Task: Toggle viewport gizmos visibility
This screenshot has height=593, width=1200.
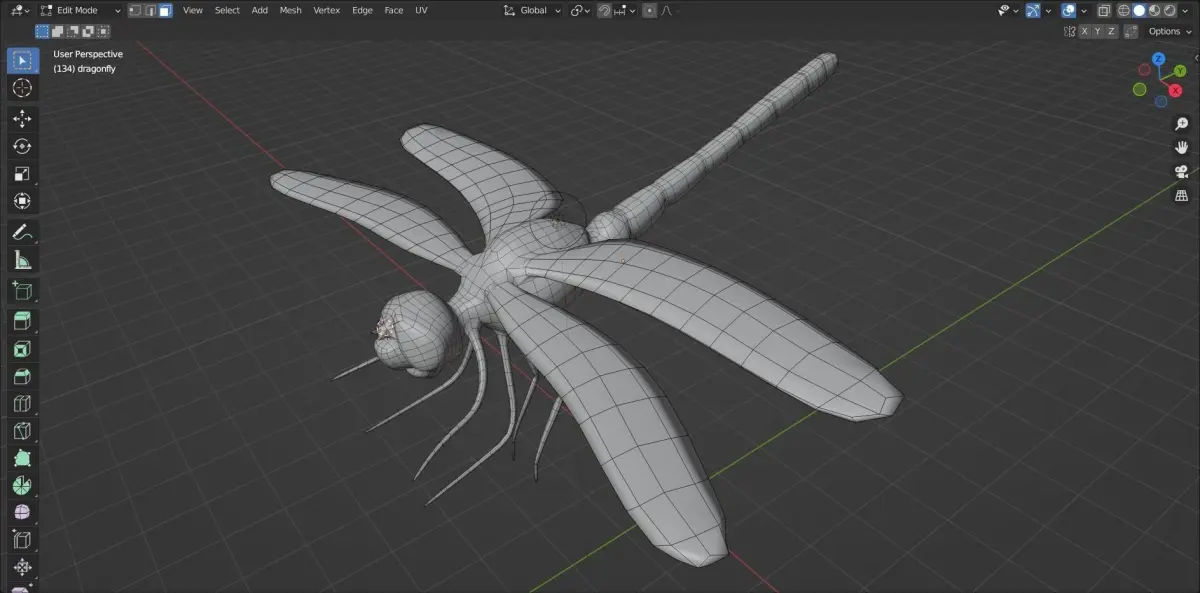Action: [x=1033, y=10]
